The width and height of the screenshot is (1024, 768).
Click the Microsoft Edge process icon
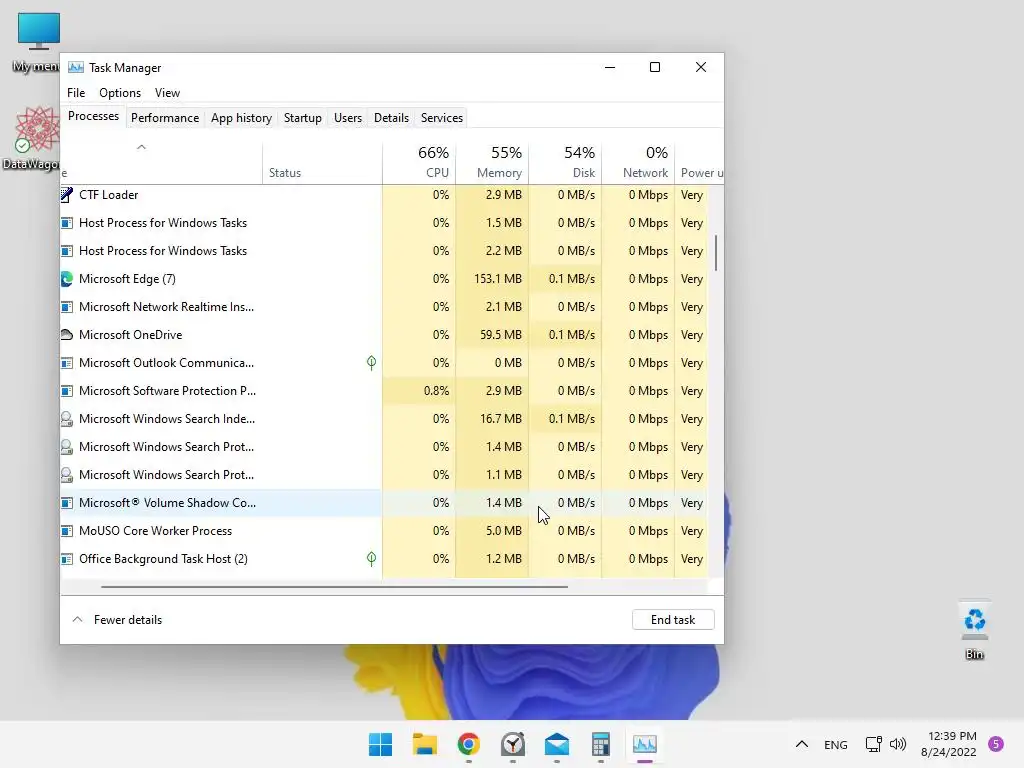(67, 279)
